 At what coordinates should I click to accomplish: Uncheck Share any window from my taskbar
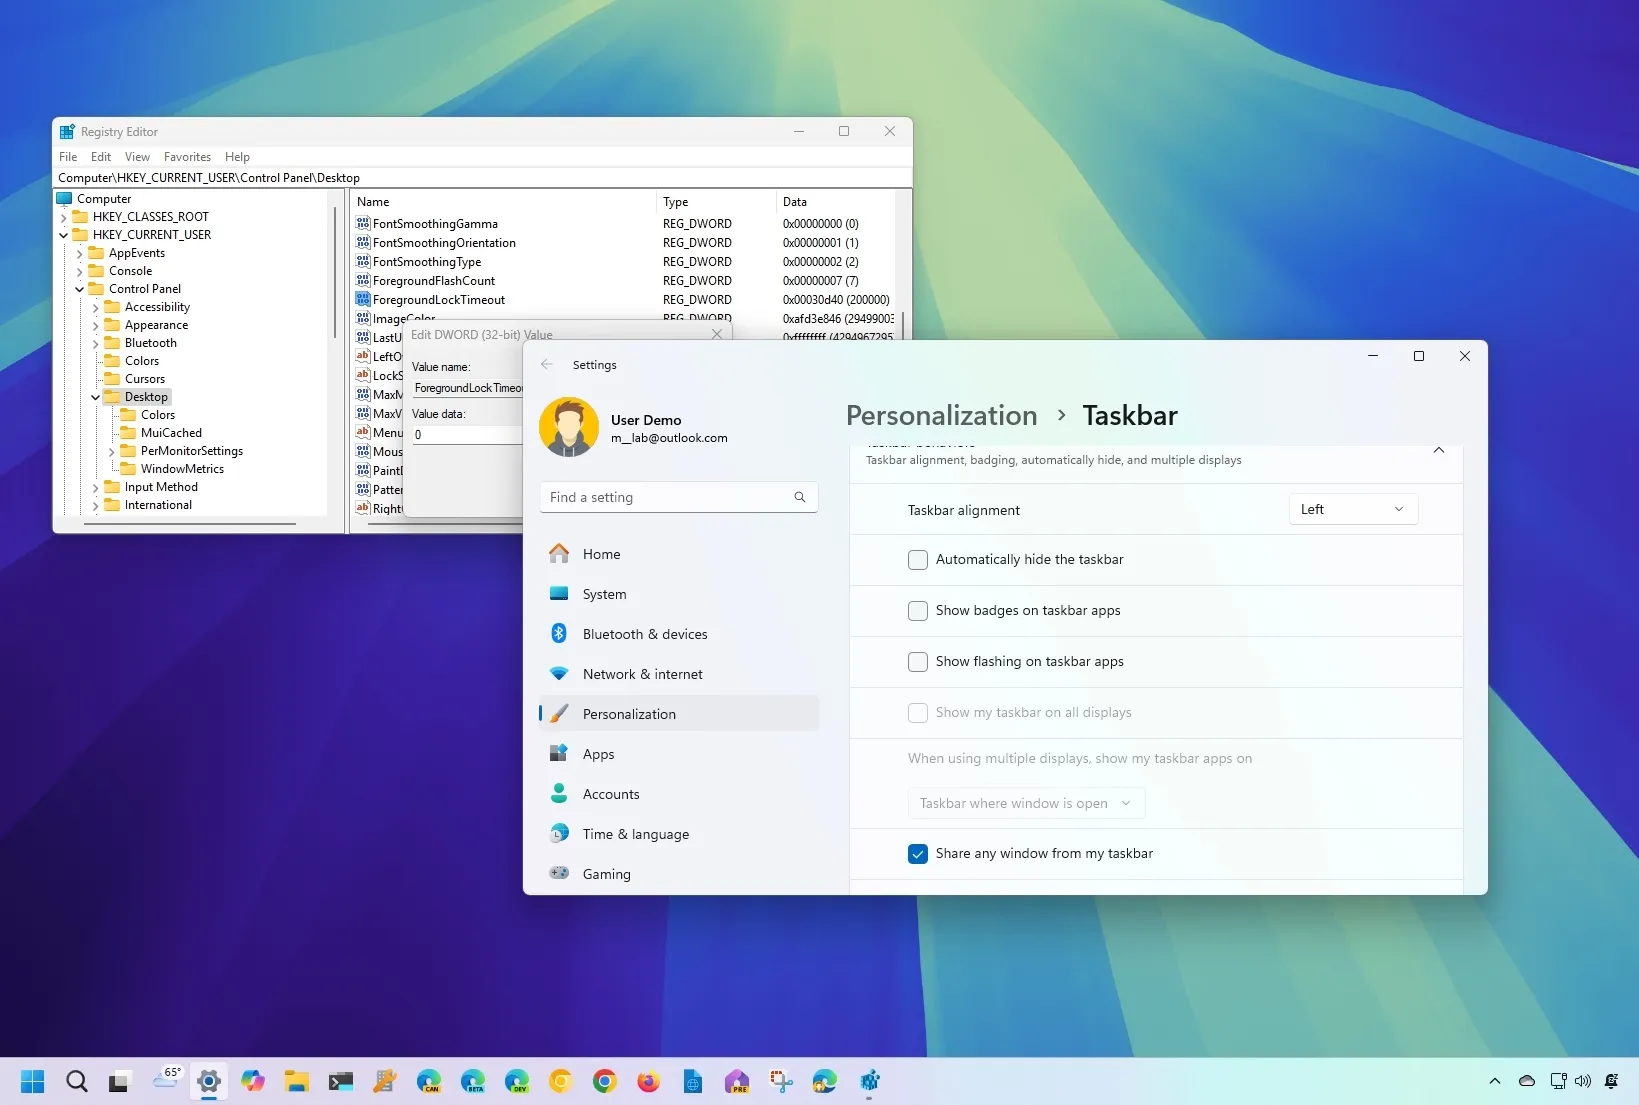pyautogui.click(x=917, y=854)
